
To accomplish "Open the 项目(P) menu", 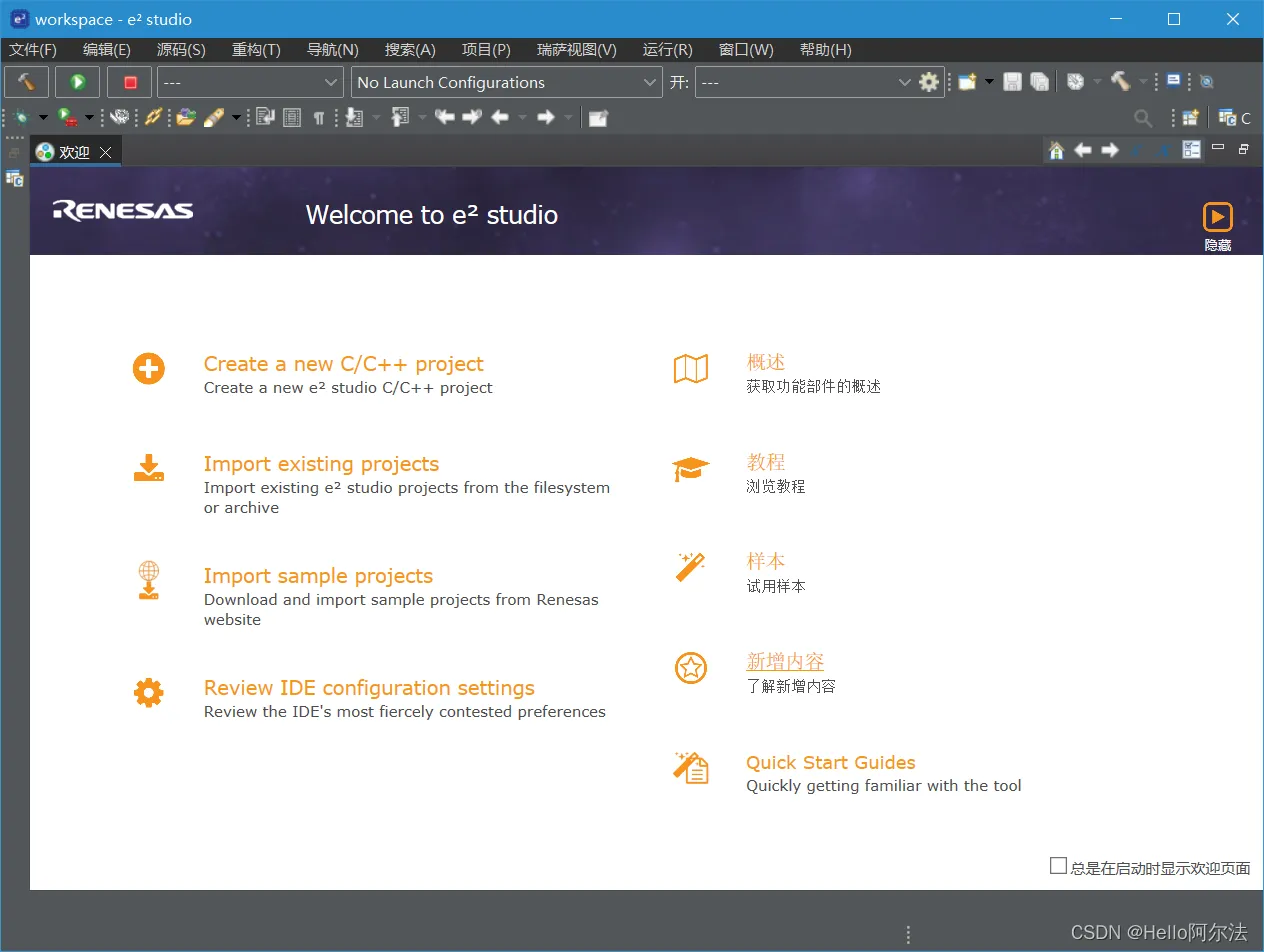I will [486, 50].
